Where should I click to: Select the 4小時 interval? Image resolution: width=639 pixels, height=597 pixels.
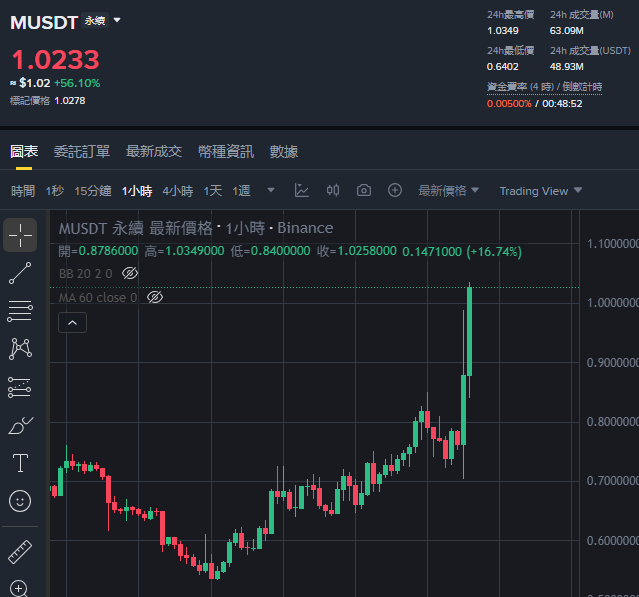click(x=178, y=191)
